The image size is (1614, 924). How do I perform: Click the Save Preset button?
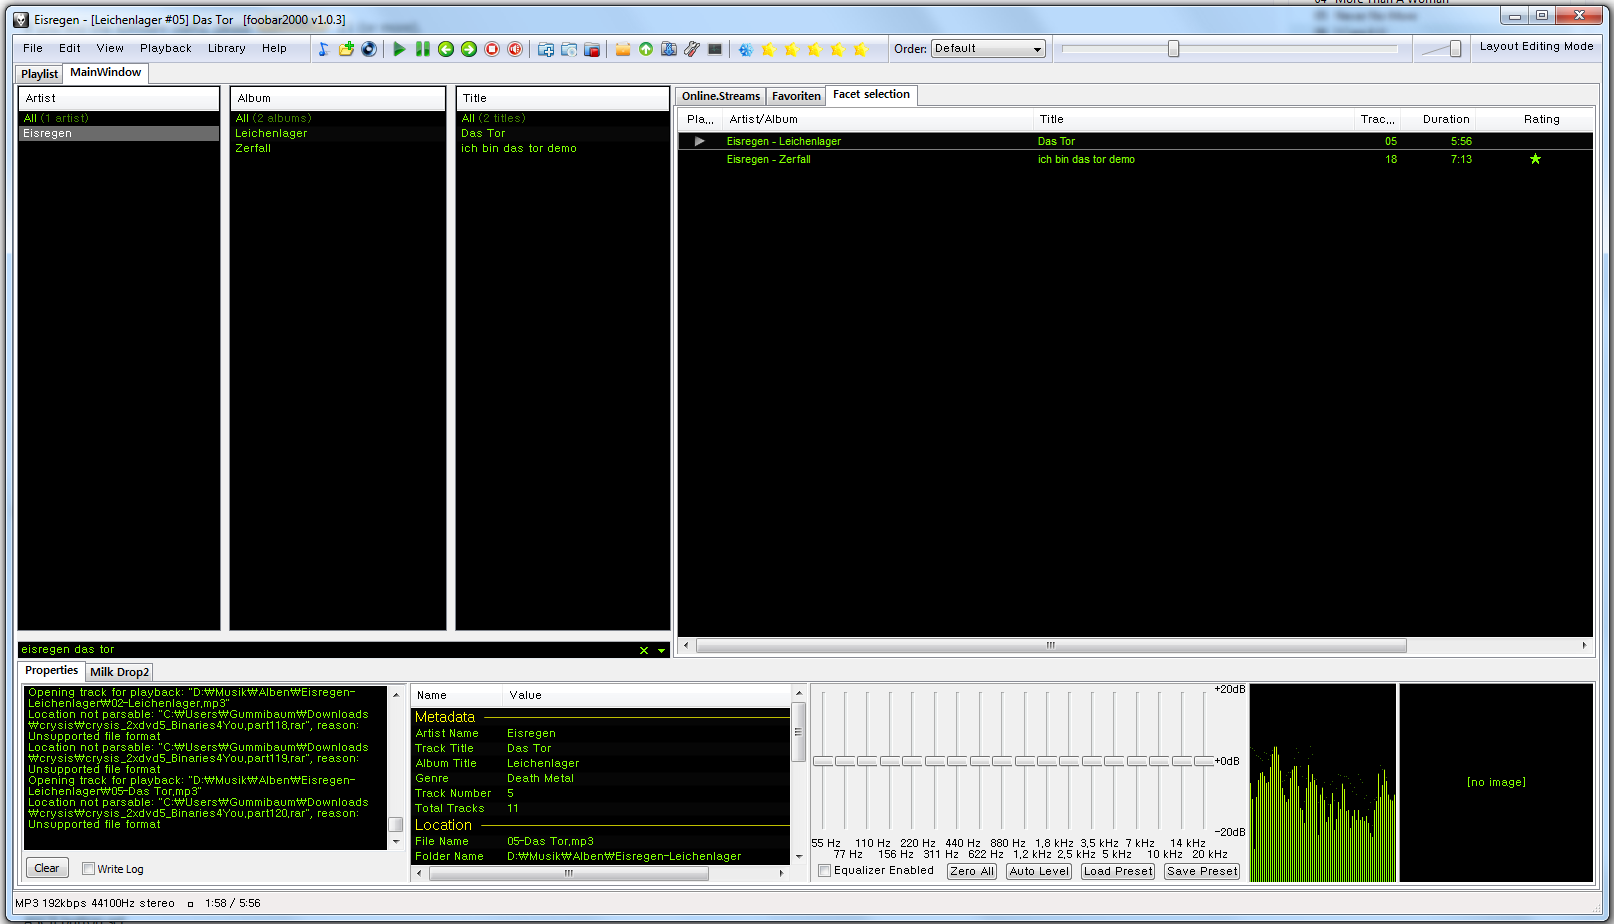click(x=1202, y=871)
